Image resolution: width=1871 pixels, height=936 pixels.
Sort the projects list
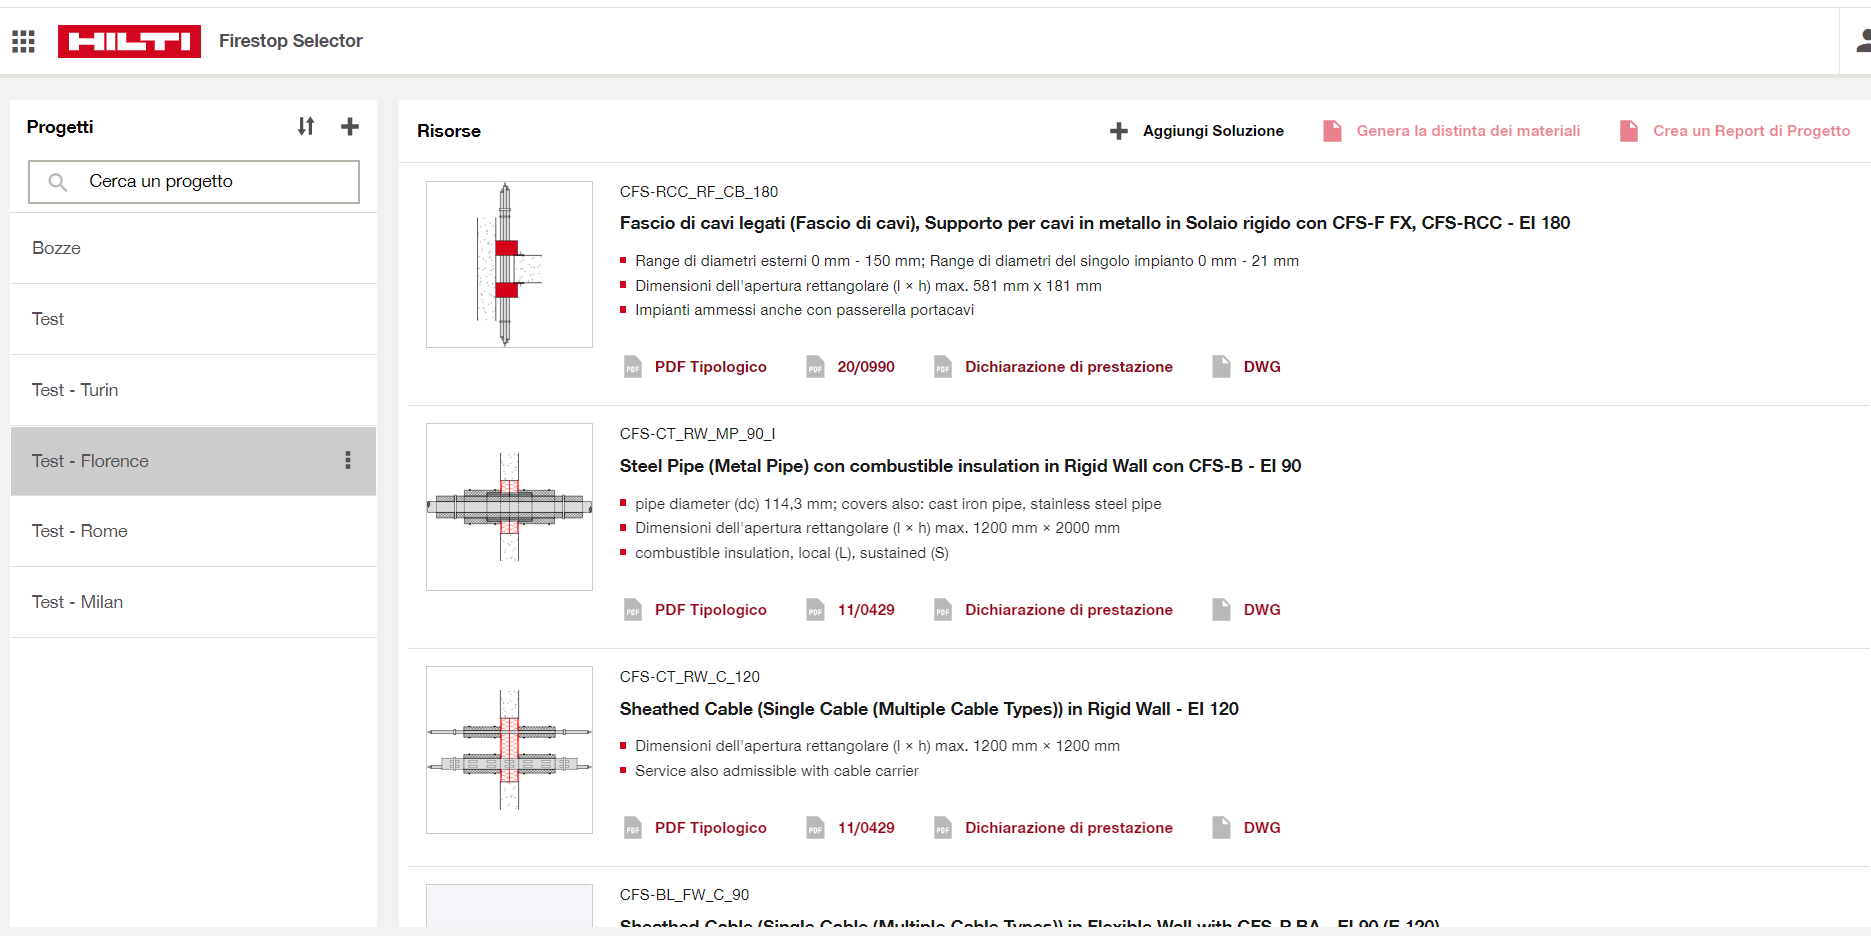click(x=306, y=126)
